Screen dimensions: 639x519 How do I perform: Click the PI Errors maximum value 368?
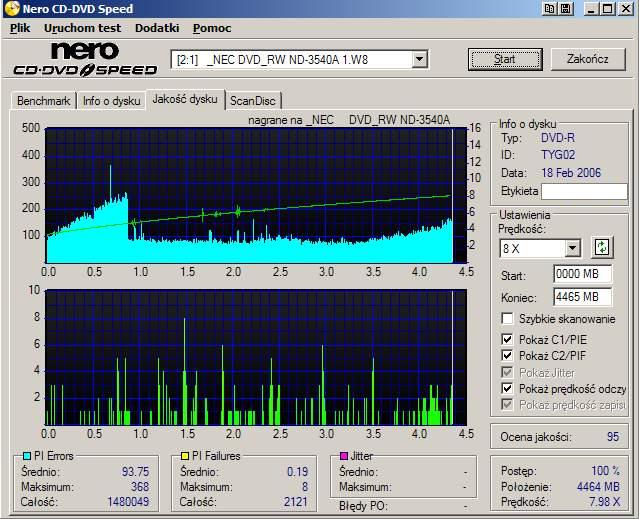[x=140, y=486]
